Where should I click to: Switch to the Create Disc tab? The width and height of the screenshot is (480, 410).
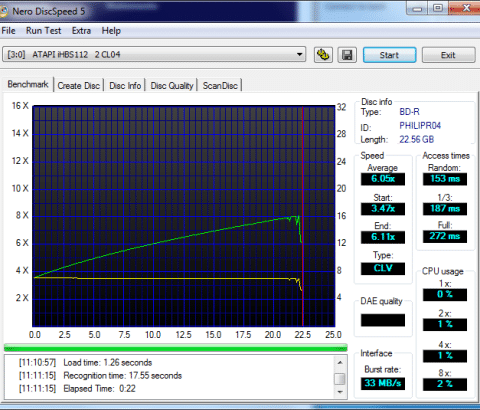(x=79, y=86)
